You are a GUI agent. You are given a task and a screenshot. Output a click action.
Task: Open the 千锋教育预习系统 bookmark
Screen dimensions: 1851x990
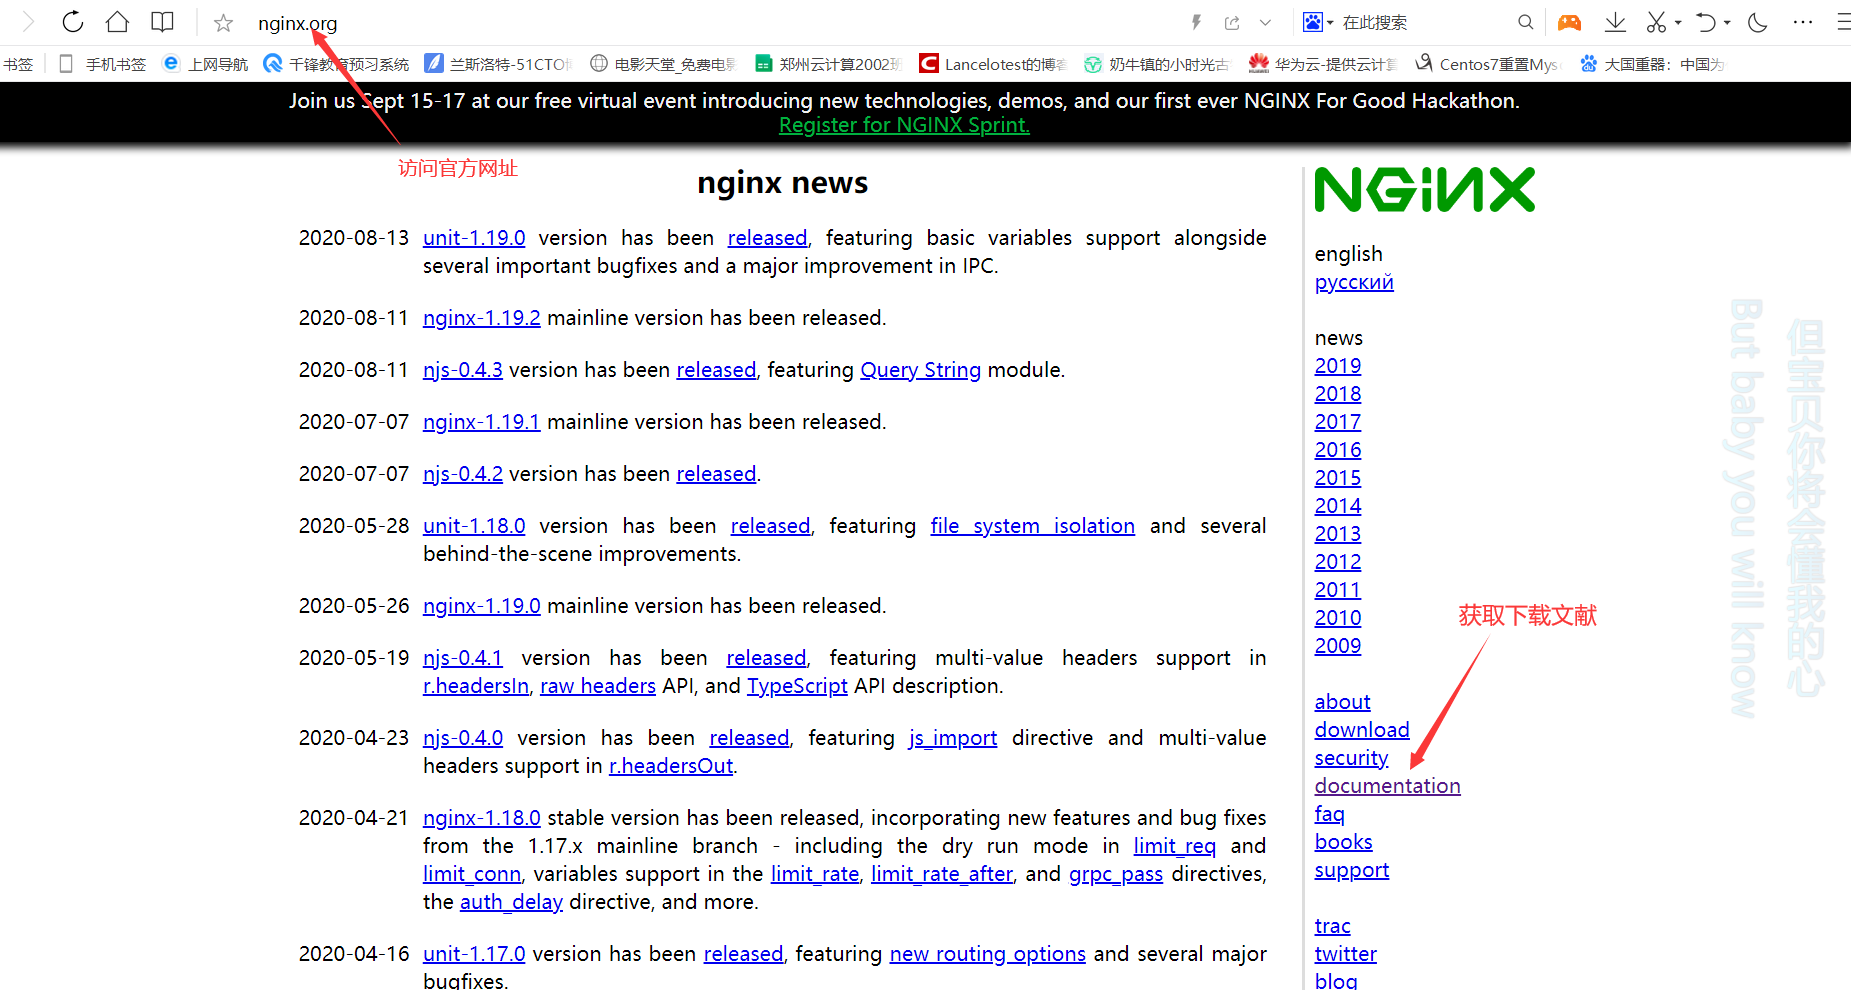[337, 64]
